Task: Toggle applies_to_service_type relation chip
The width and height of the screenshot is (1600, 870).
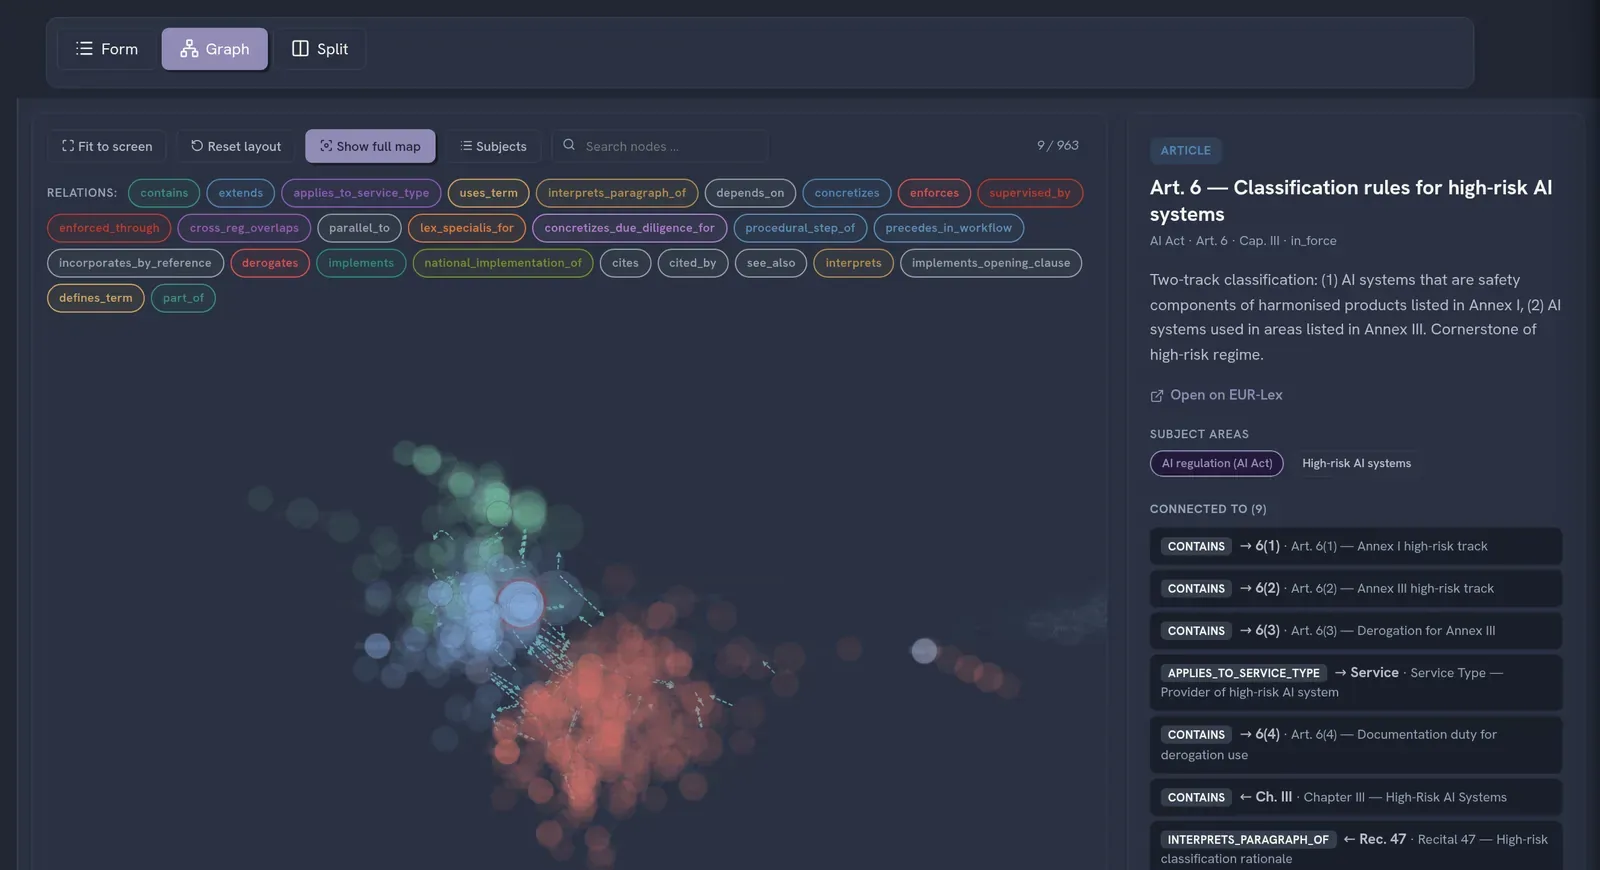Action: click(361, 193)
